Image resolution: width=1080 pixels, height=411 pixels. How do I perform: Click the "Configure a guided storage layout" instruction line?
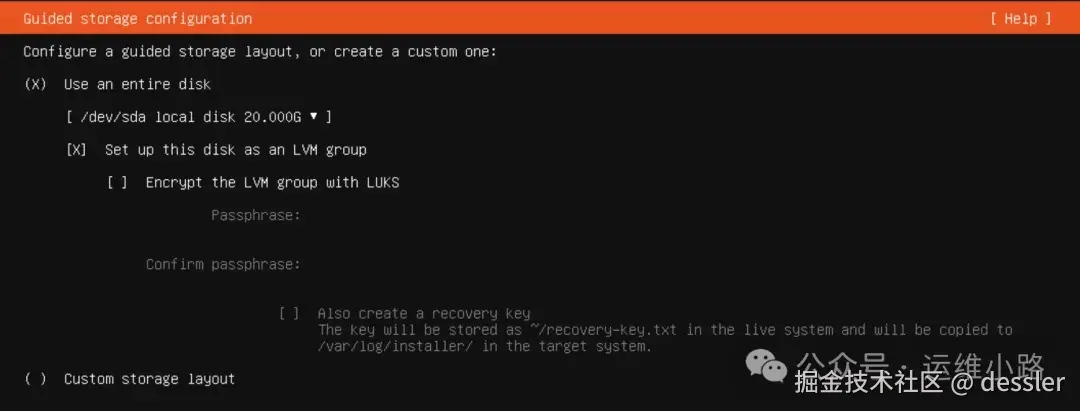[260, 52]
